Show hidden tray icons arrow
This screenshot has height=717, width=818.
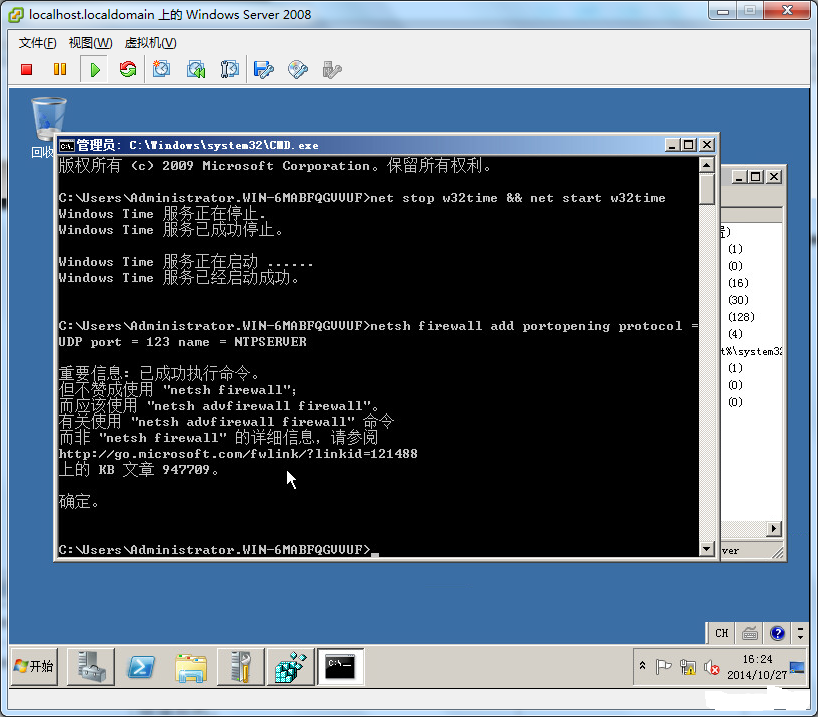point(643,665)
